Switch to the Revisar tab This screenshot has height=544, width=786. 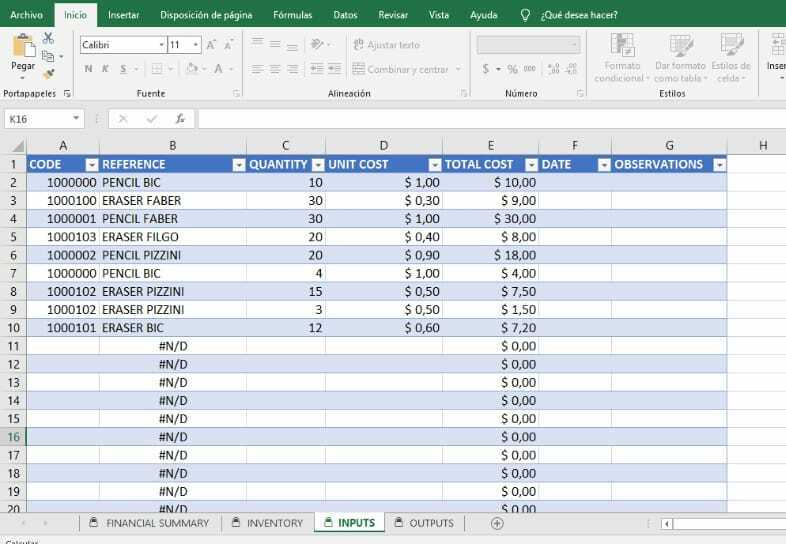(393, 15)
